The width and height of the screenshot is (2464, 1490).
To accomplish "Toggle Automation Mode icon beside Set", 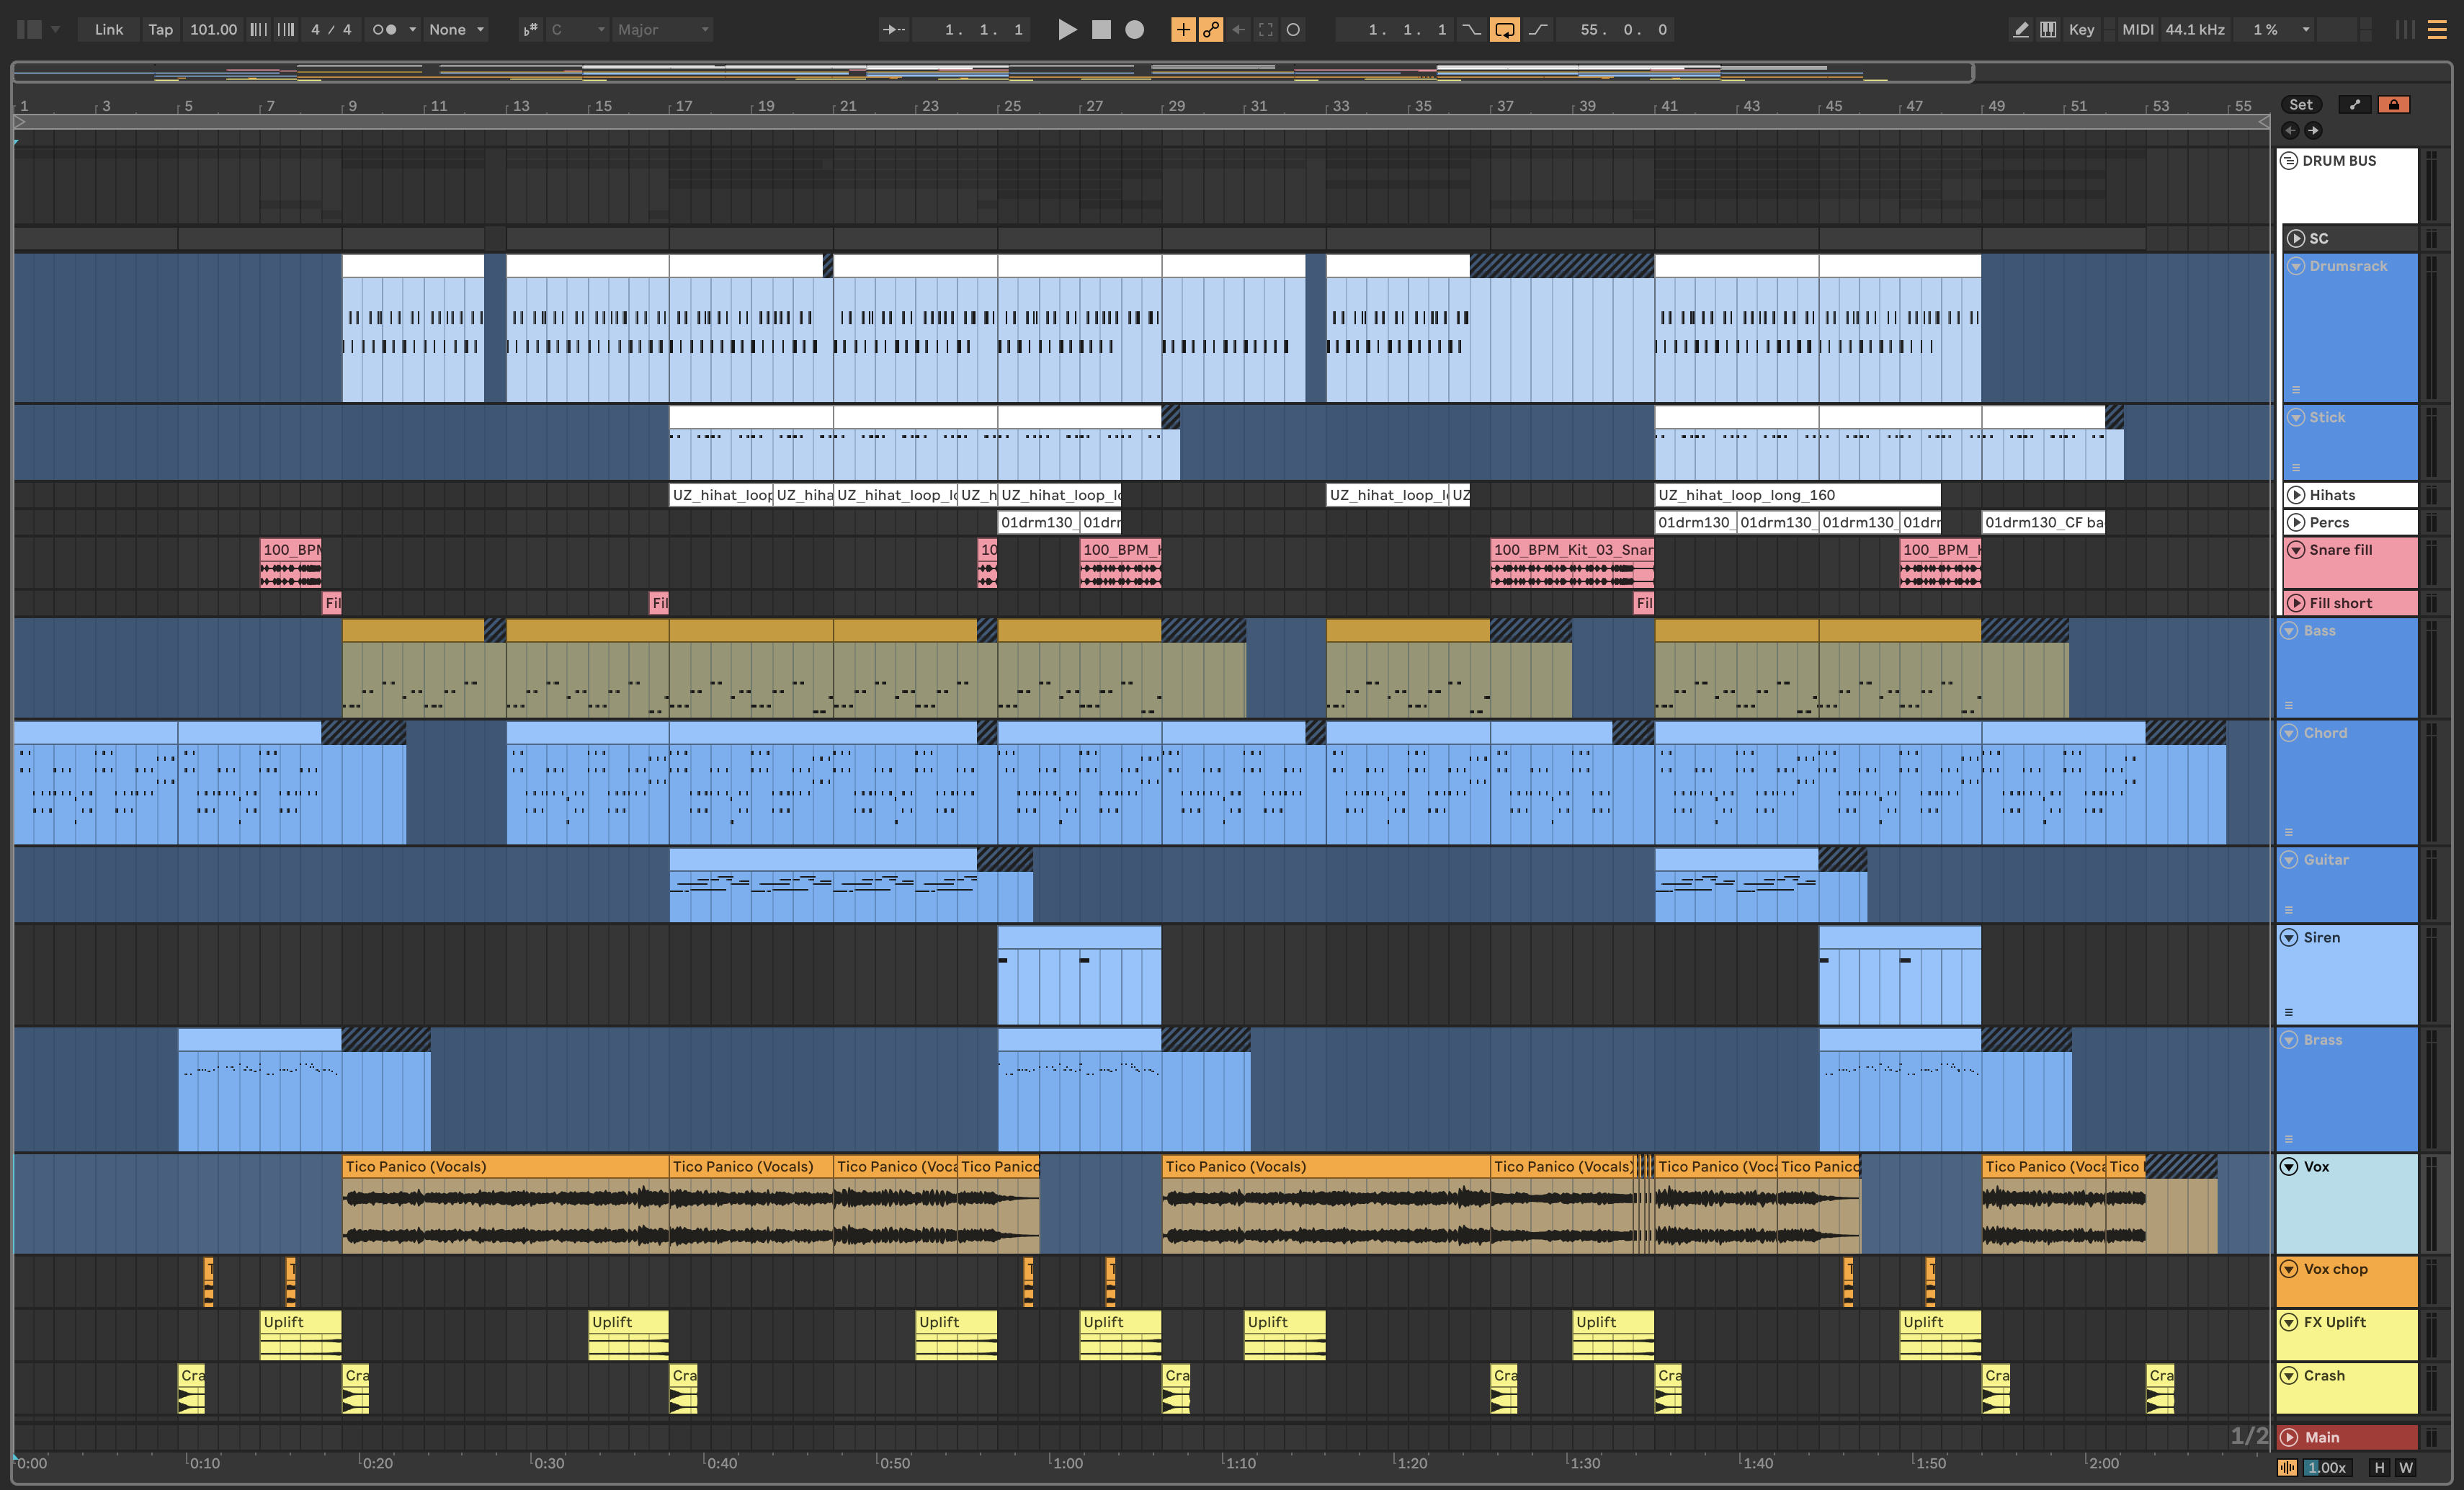I will coord(2355,104).
